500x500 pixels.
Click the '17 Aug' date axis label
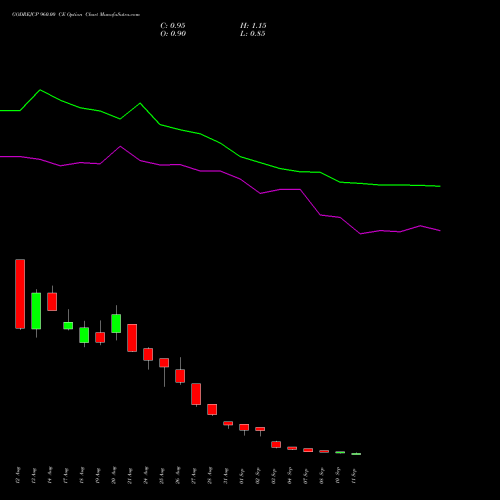(66, 475)
